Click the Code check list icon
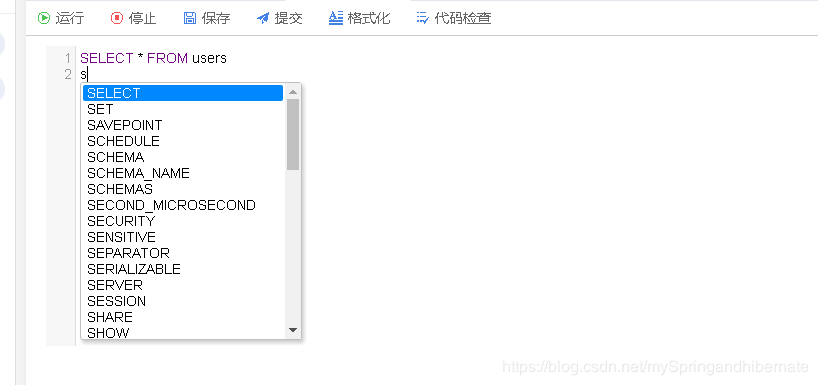 (423, 18)
